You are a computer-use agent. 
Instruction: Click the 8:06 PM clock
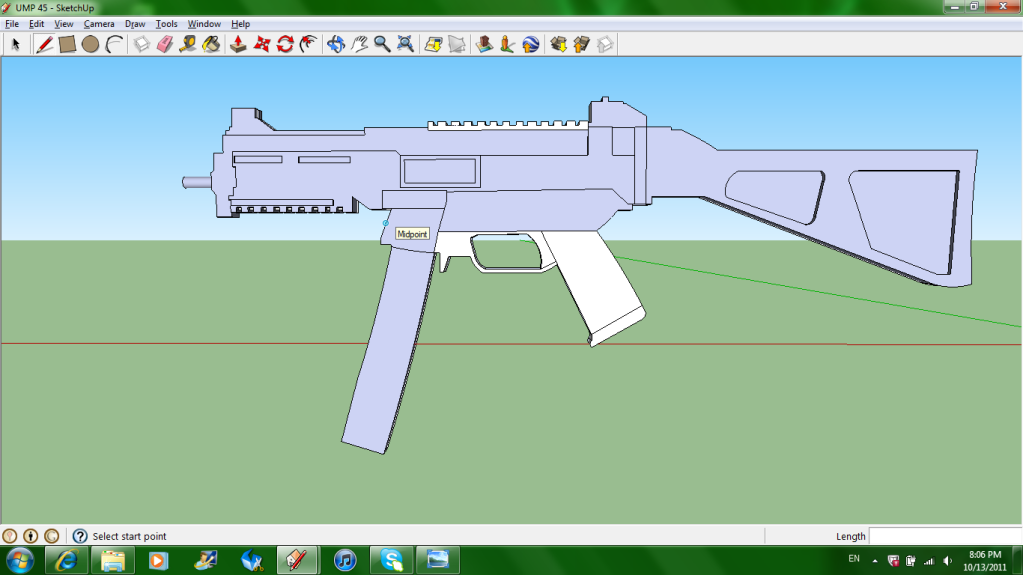coord(985,555)
